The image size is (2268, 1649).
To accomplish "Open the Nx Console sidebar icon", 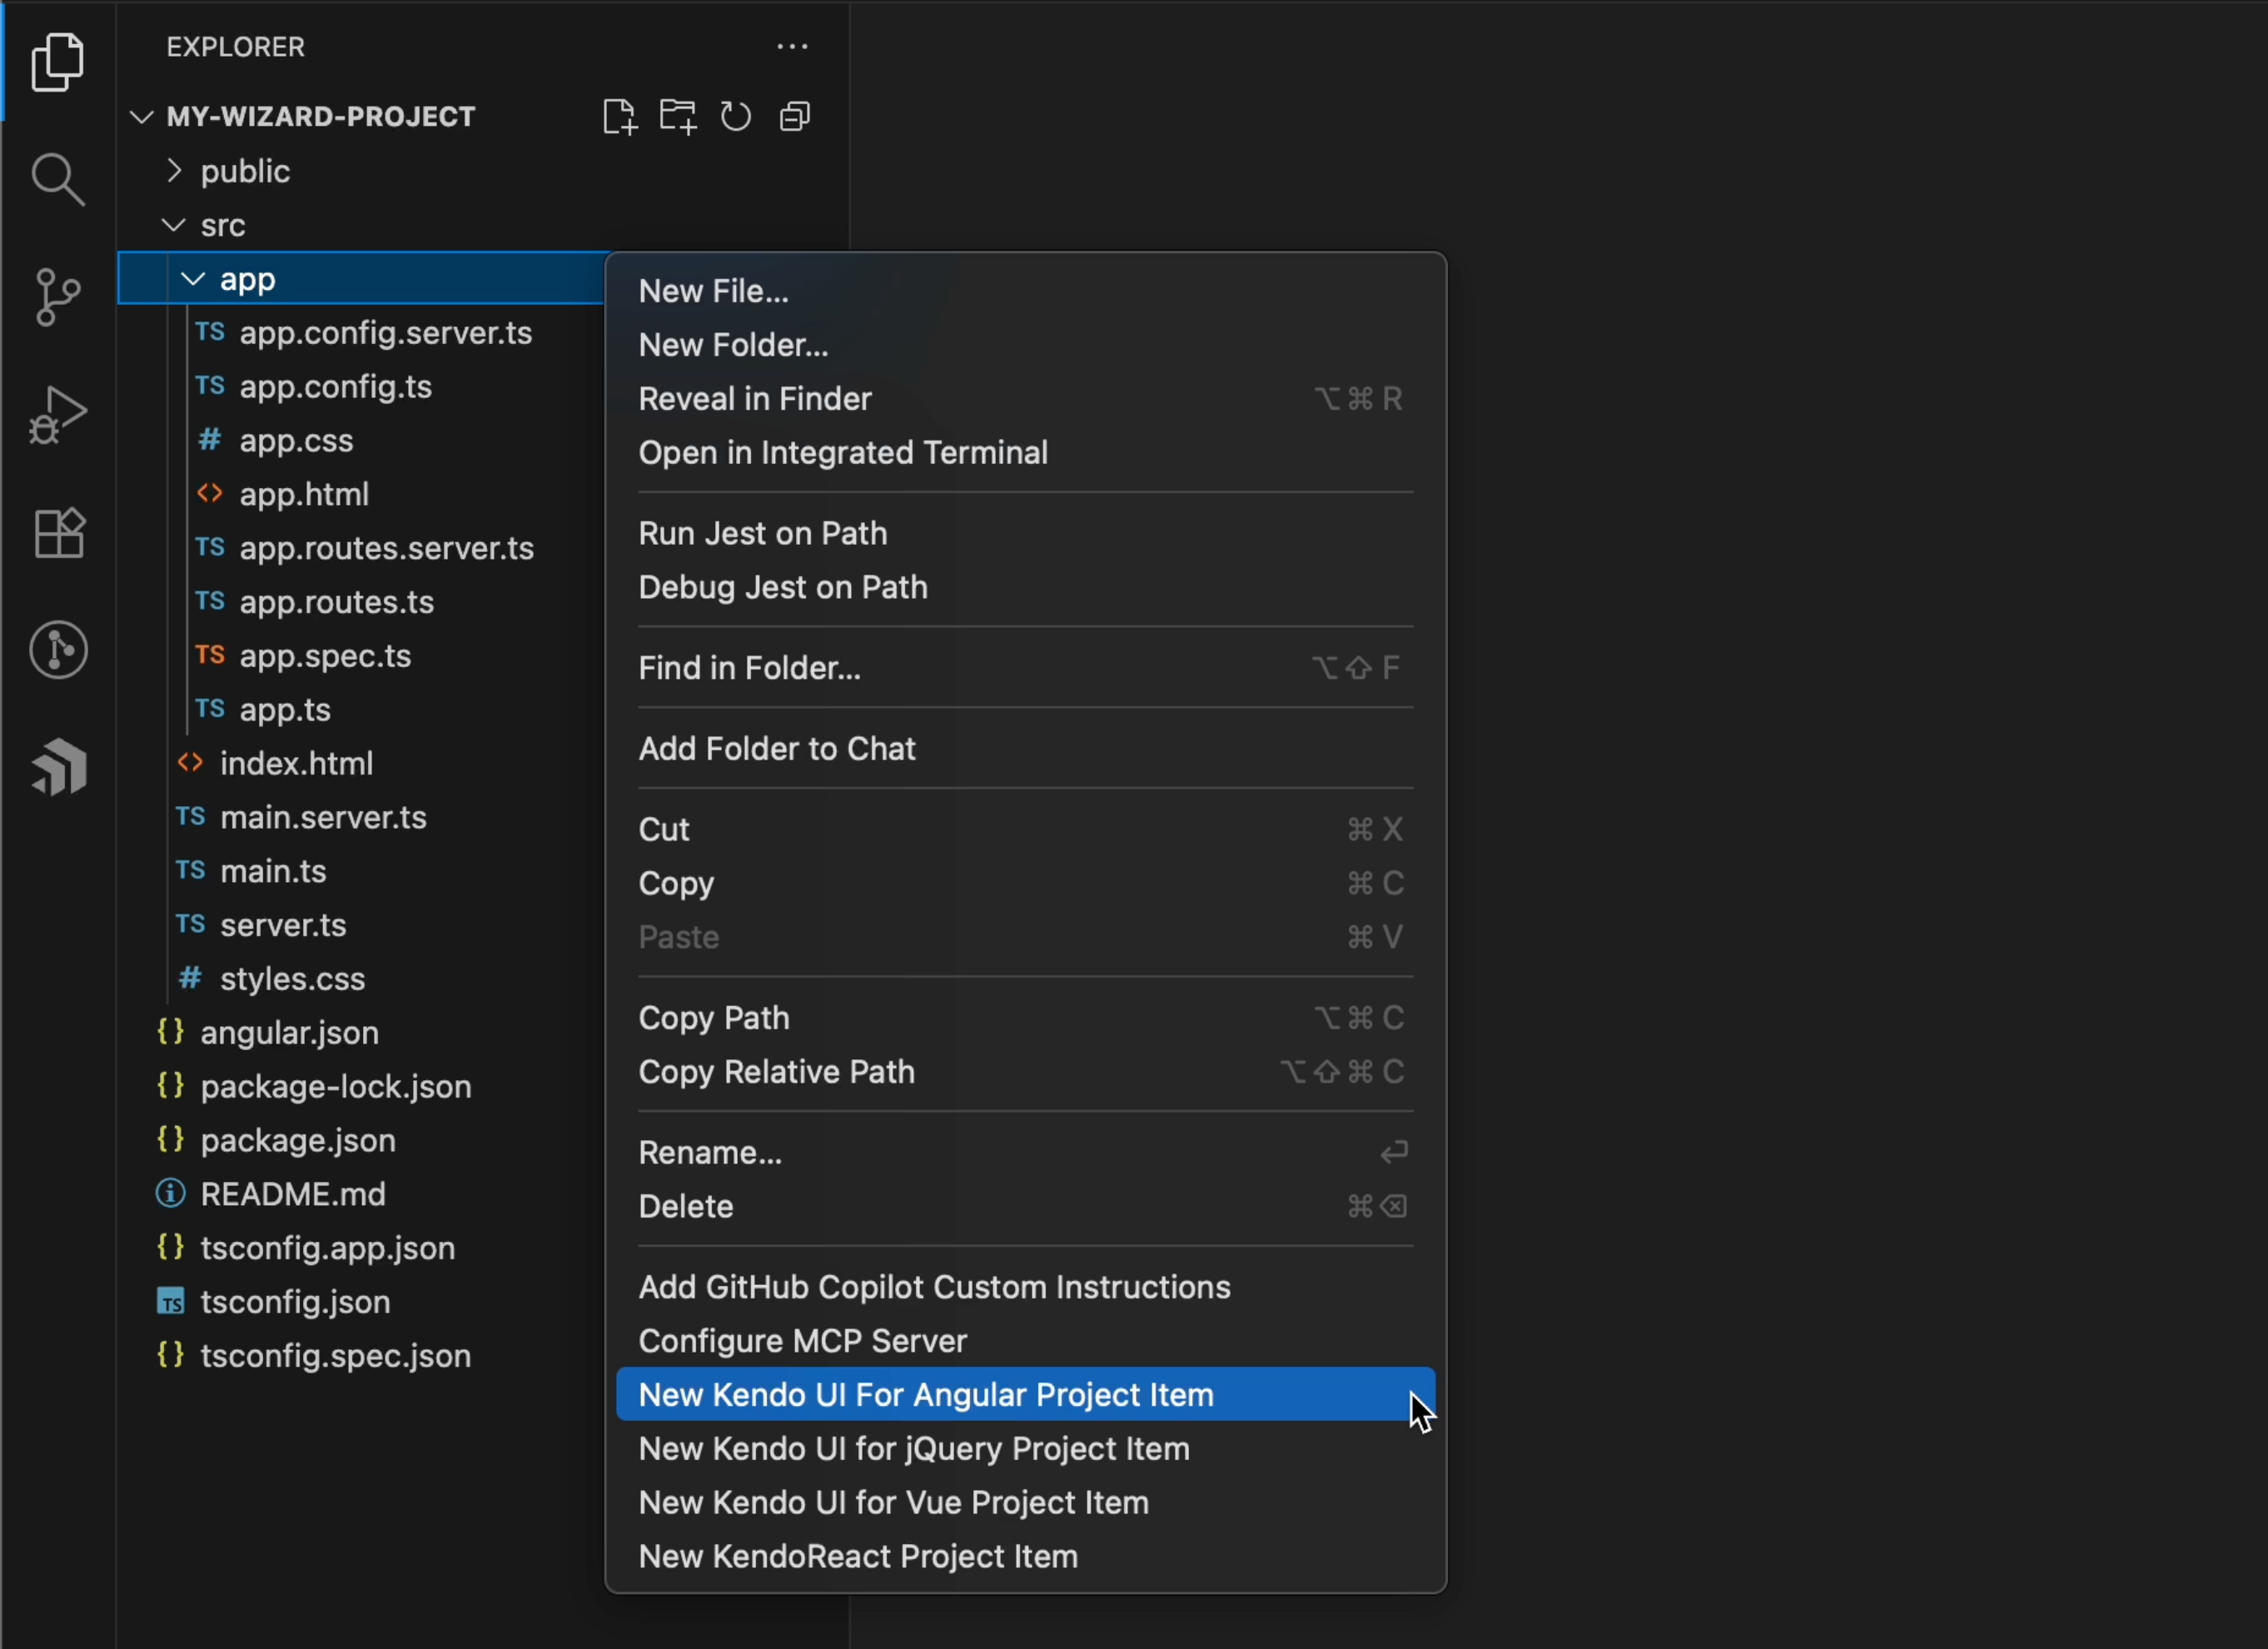I will [x=59, y=767].
